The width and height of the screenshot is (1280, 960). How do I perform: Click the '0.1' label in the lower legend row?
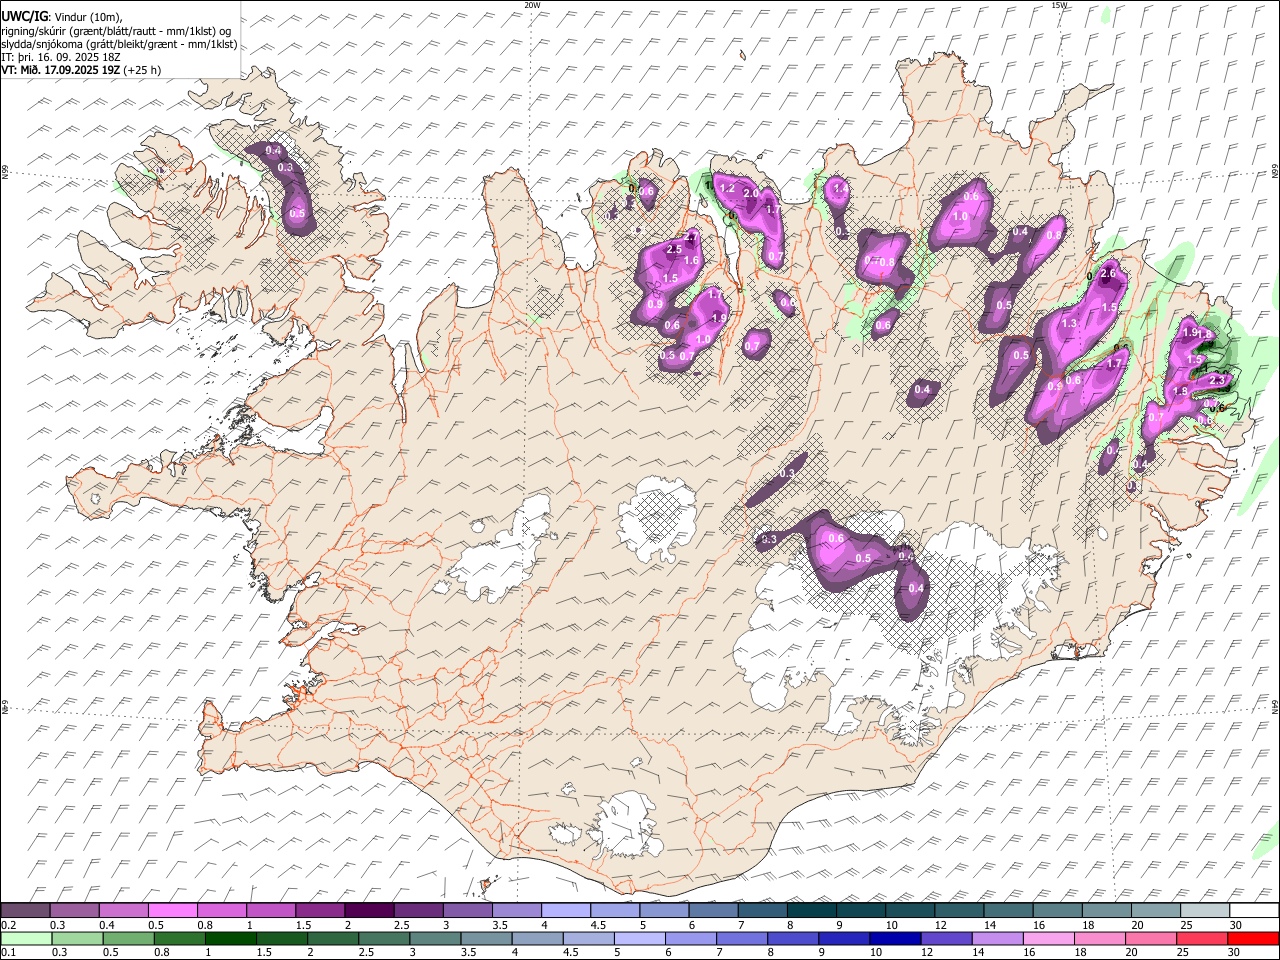(x=8, y=953)
